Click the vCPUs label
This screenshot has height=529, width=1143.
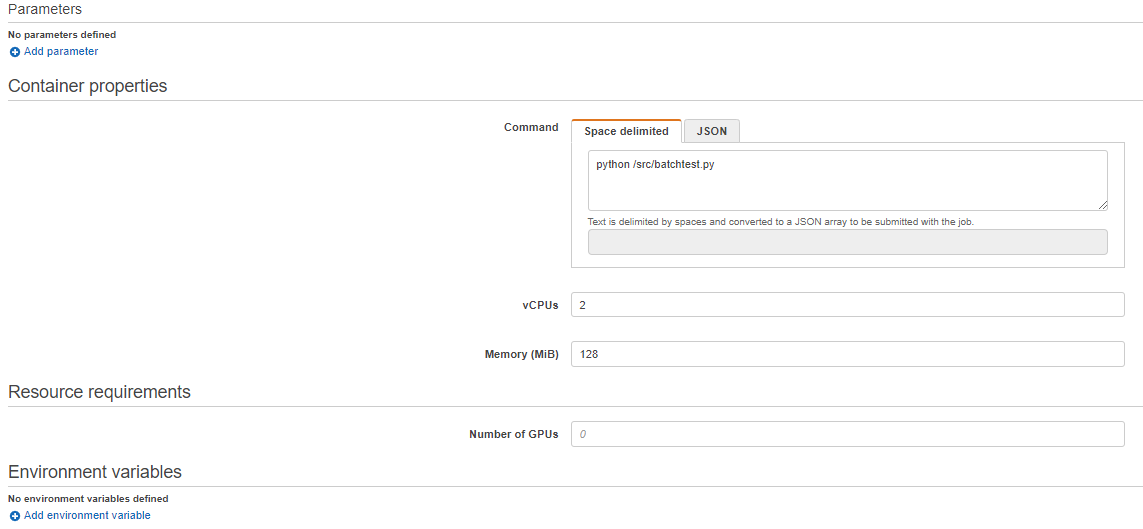pyautogui.click(x=539, y=305)
